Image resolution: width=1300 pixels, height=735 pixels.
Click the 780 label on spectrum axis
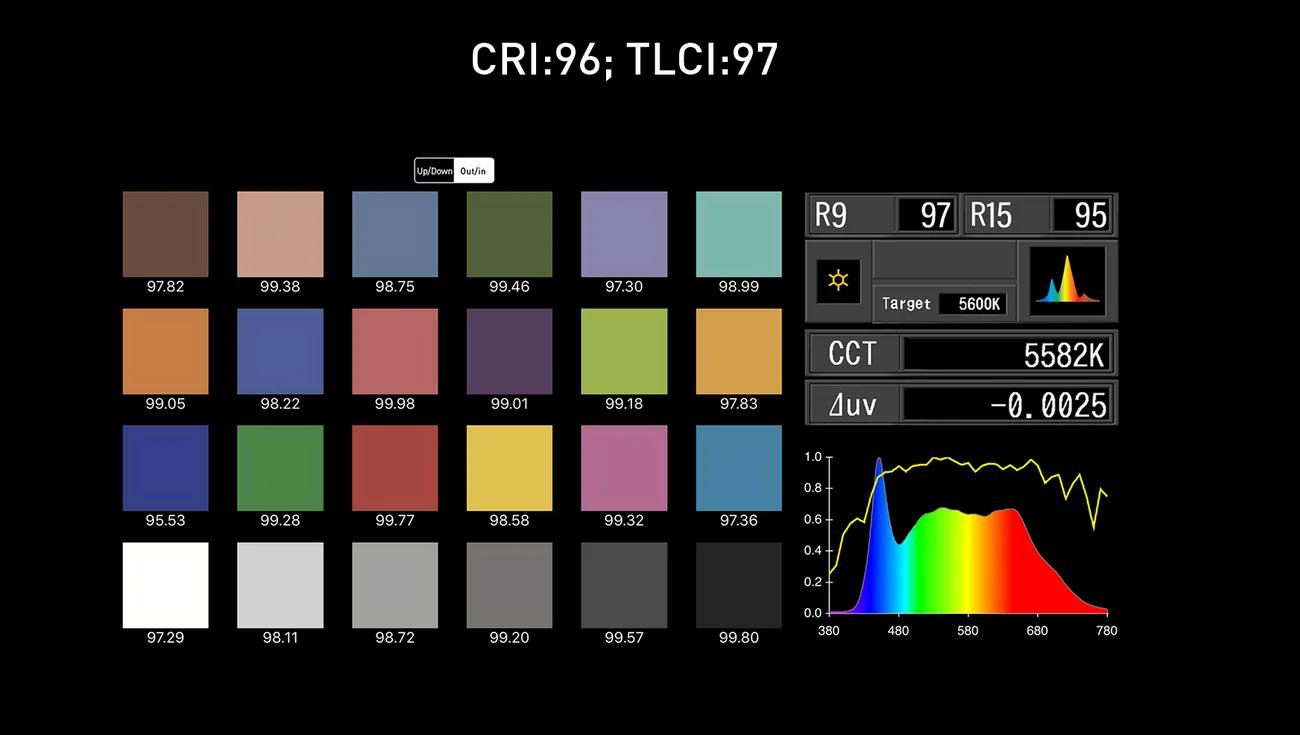click(1106, 631)
